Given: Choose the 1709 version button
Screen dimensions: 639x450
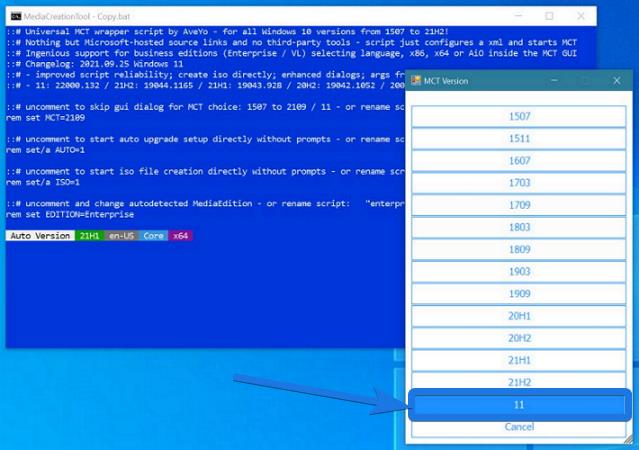Looking at the screenshot, I should tap(519, 205).
